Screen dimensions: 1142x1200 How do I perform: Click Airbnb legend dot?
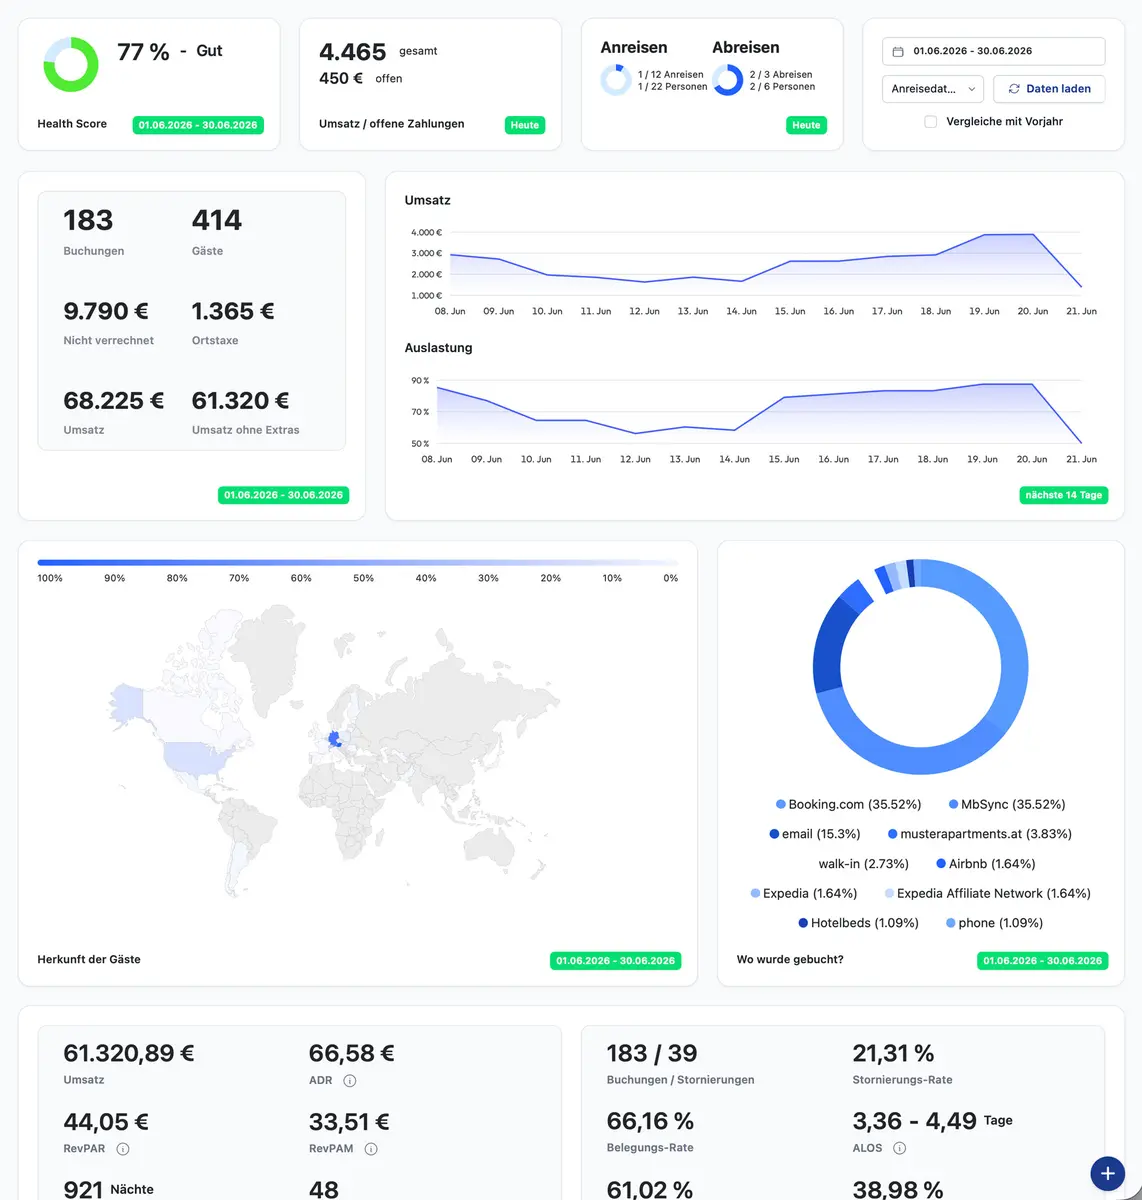pos(941,864)
